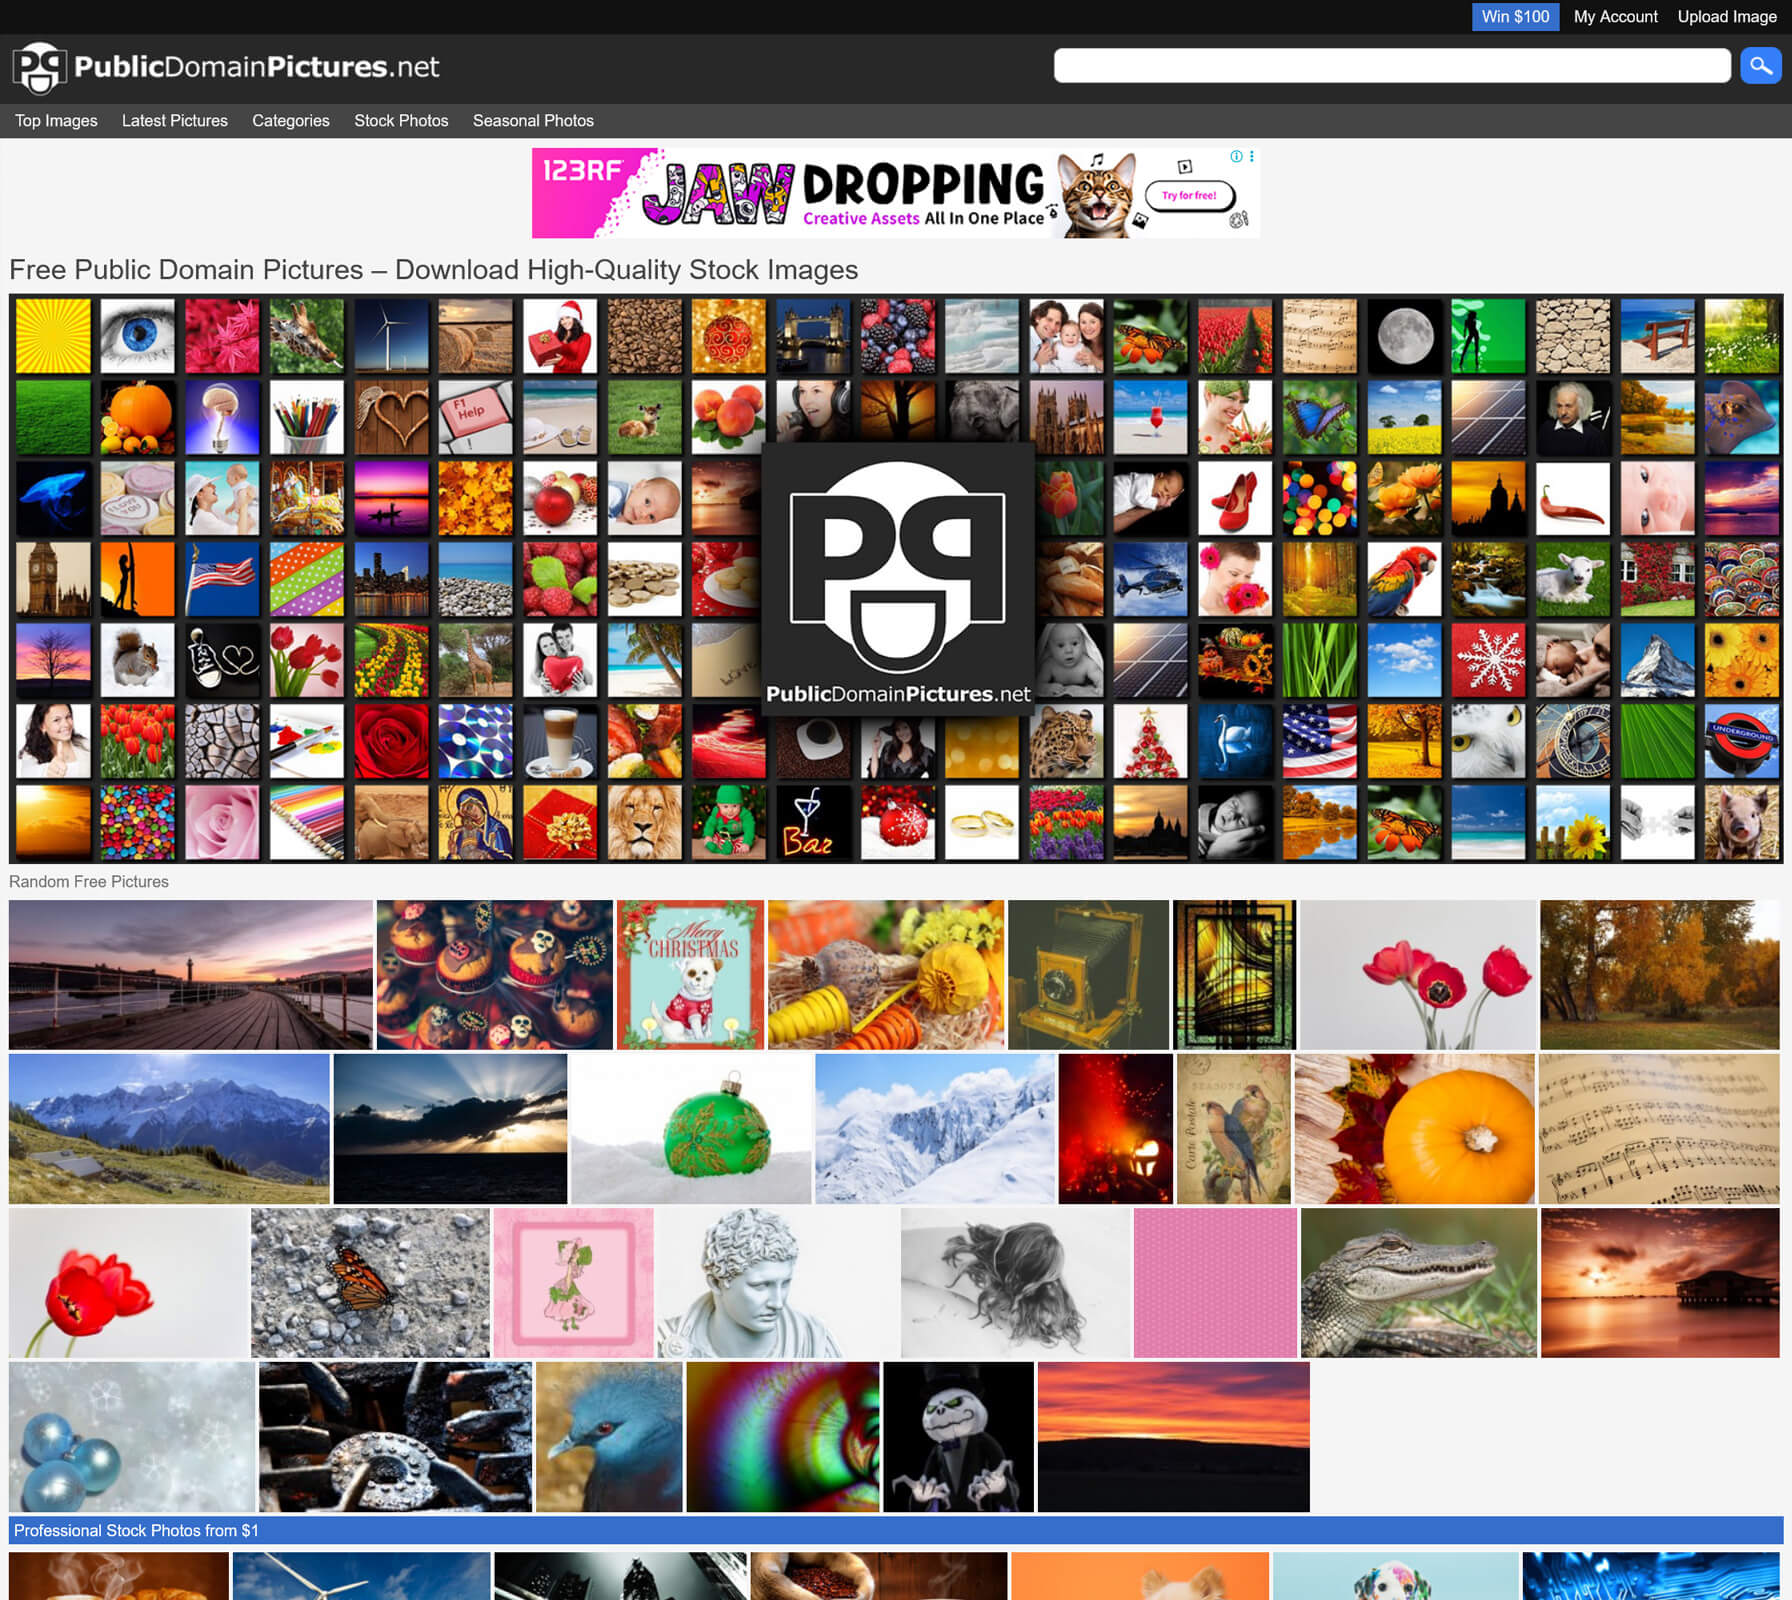
Task: Select the green Christmas ornament photo
Action: point(690,1128)
